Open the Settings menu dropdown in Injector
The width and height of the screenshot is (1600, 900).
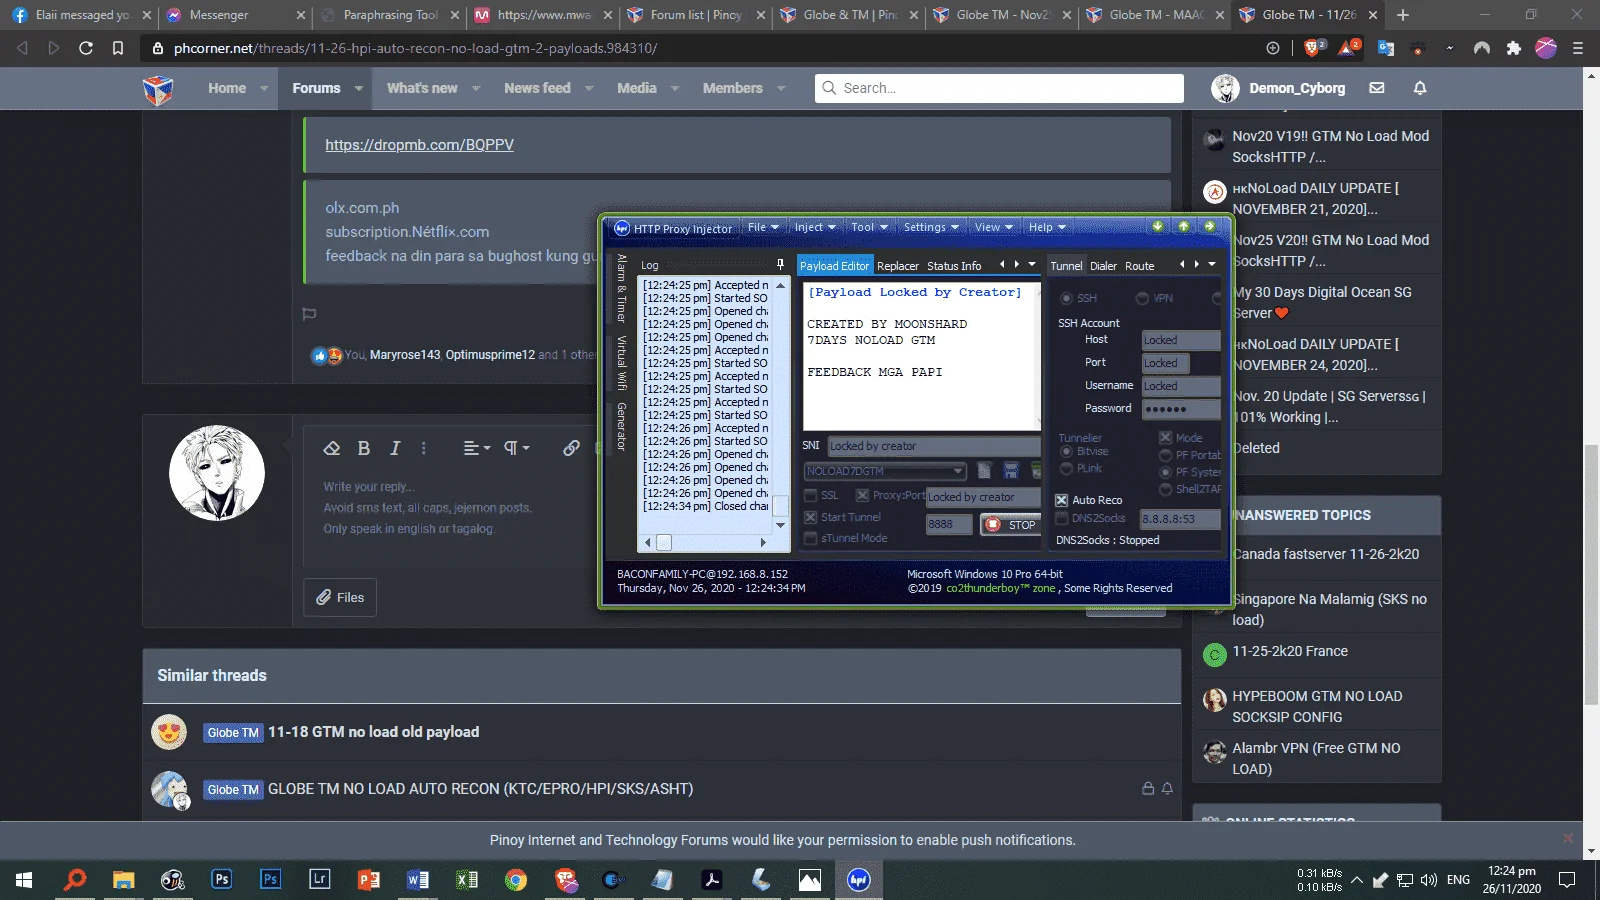pyautogui.click(x=931, y=227)
